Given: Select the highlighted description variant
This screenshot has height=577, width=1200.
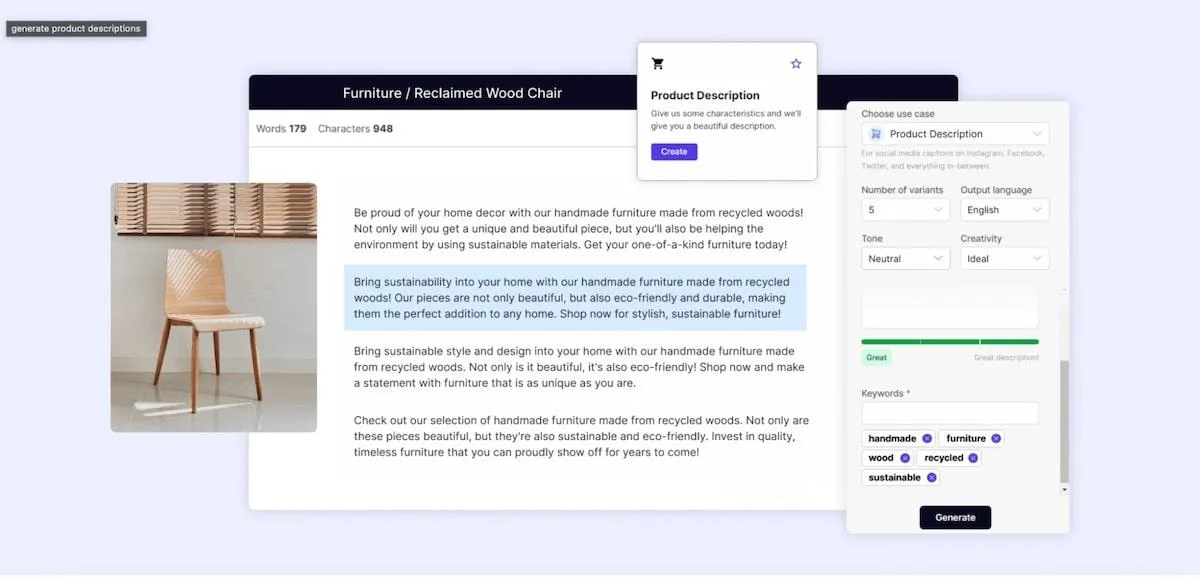Looking at the screenshot, I should [575, 298].
